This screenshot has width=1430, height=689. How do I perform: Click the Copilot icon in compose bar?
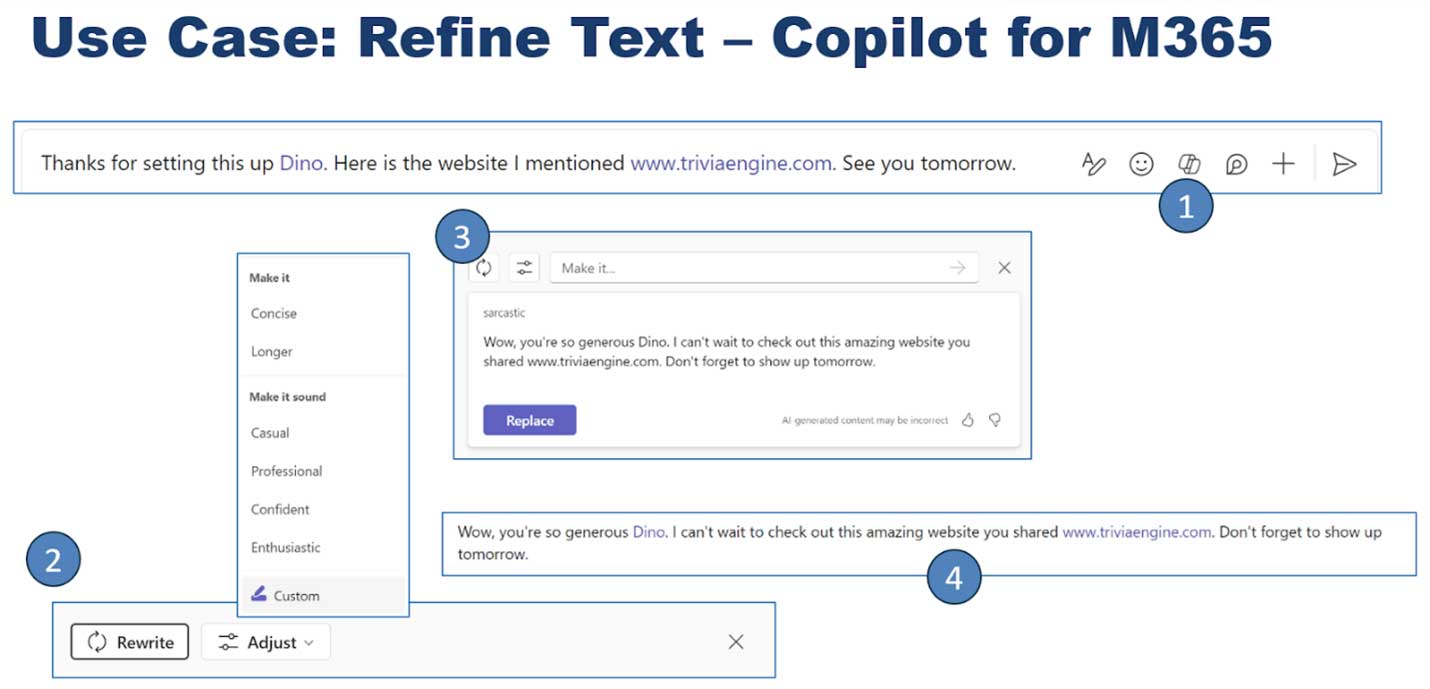click(x=1189, y=164)
